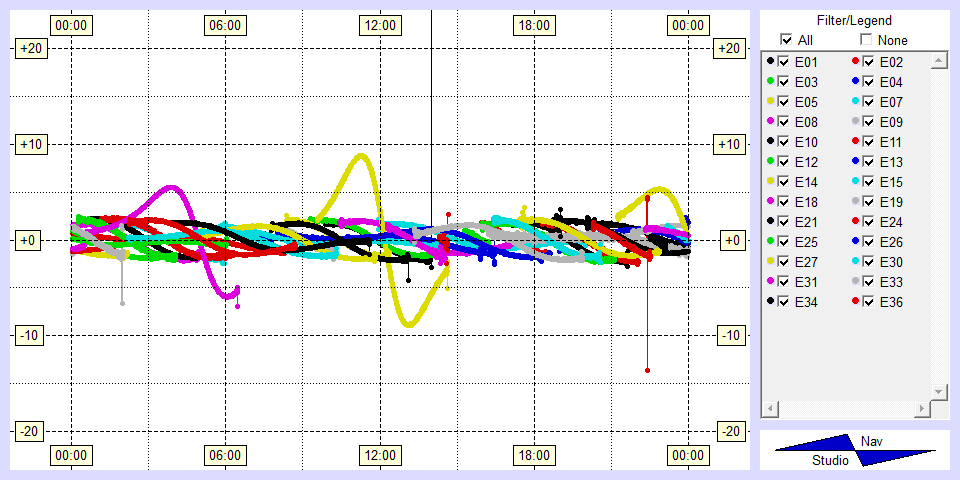The height and width of the screenshot is (480, 960).
Task: Click the cyan color dot beside E07
Action: coord(855,102)
